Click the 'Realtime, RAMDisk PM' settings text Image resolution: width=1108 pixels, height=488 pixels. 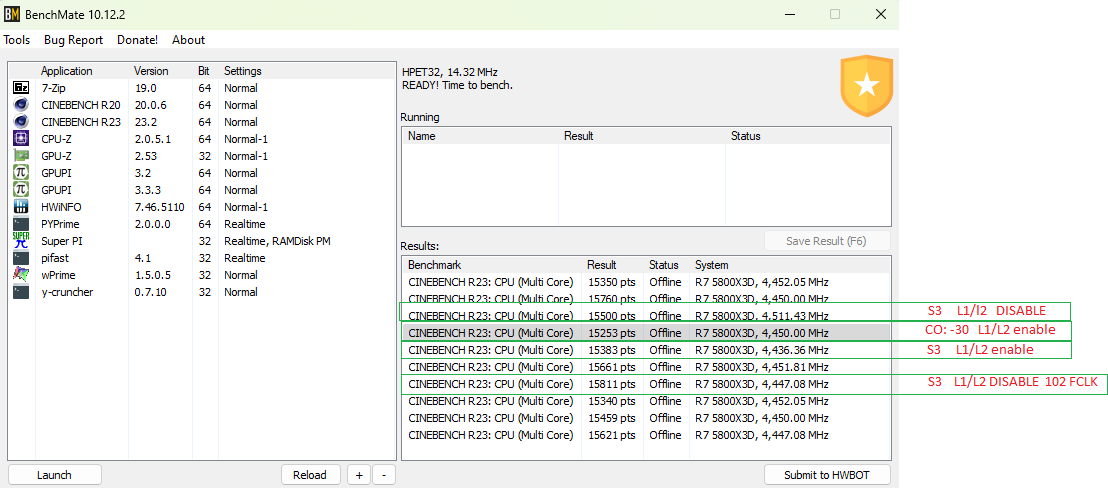click(x=278, y=241)
